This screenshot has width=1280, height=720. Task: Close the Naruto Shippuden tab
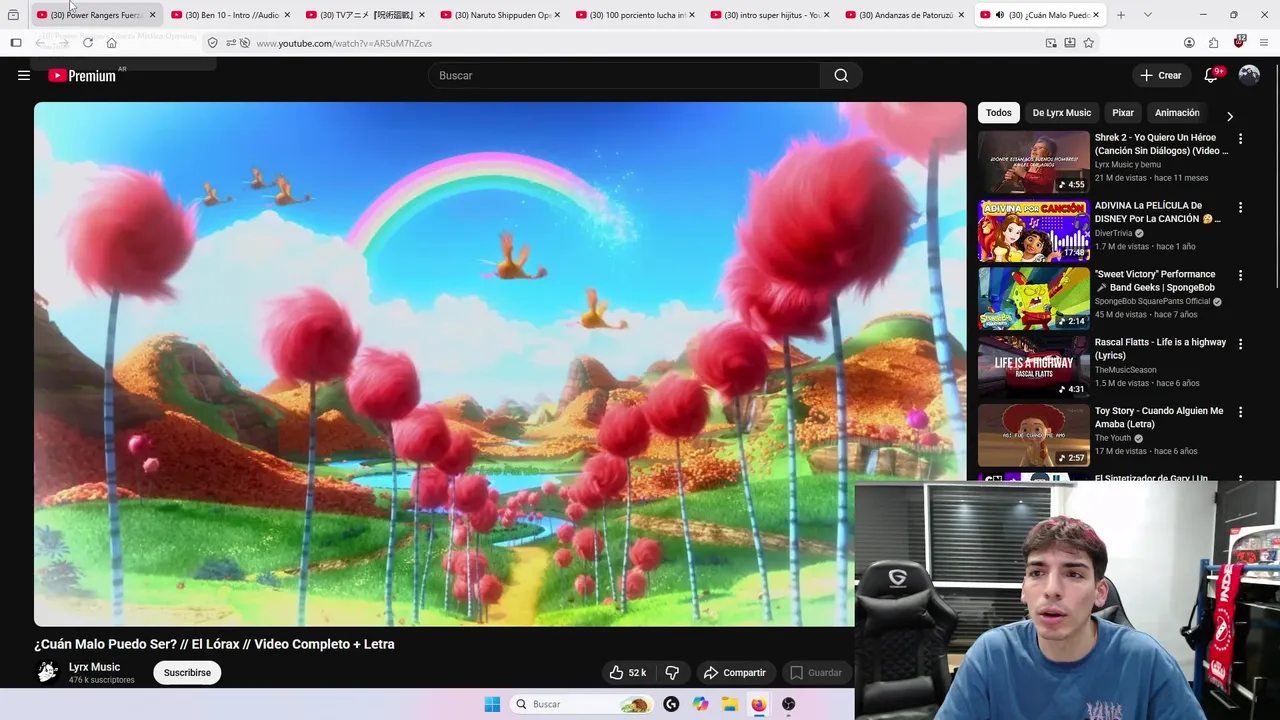point(556,15)
